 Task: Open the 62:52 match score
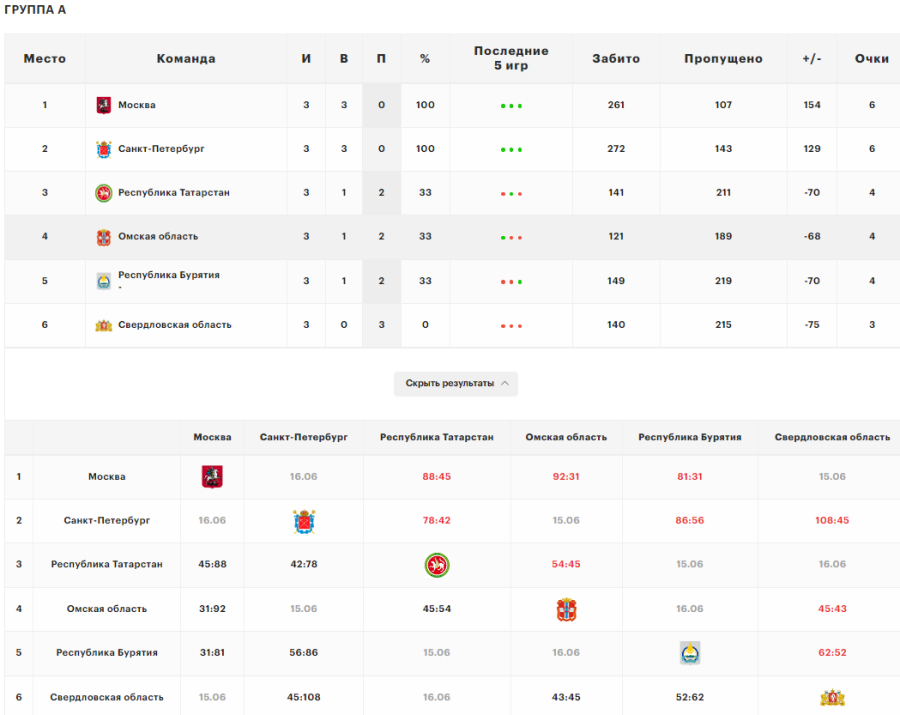coord(832,653)
